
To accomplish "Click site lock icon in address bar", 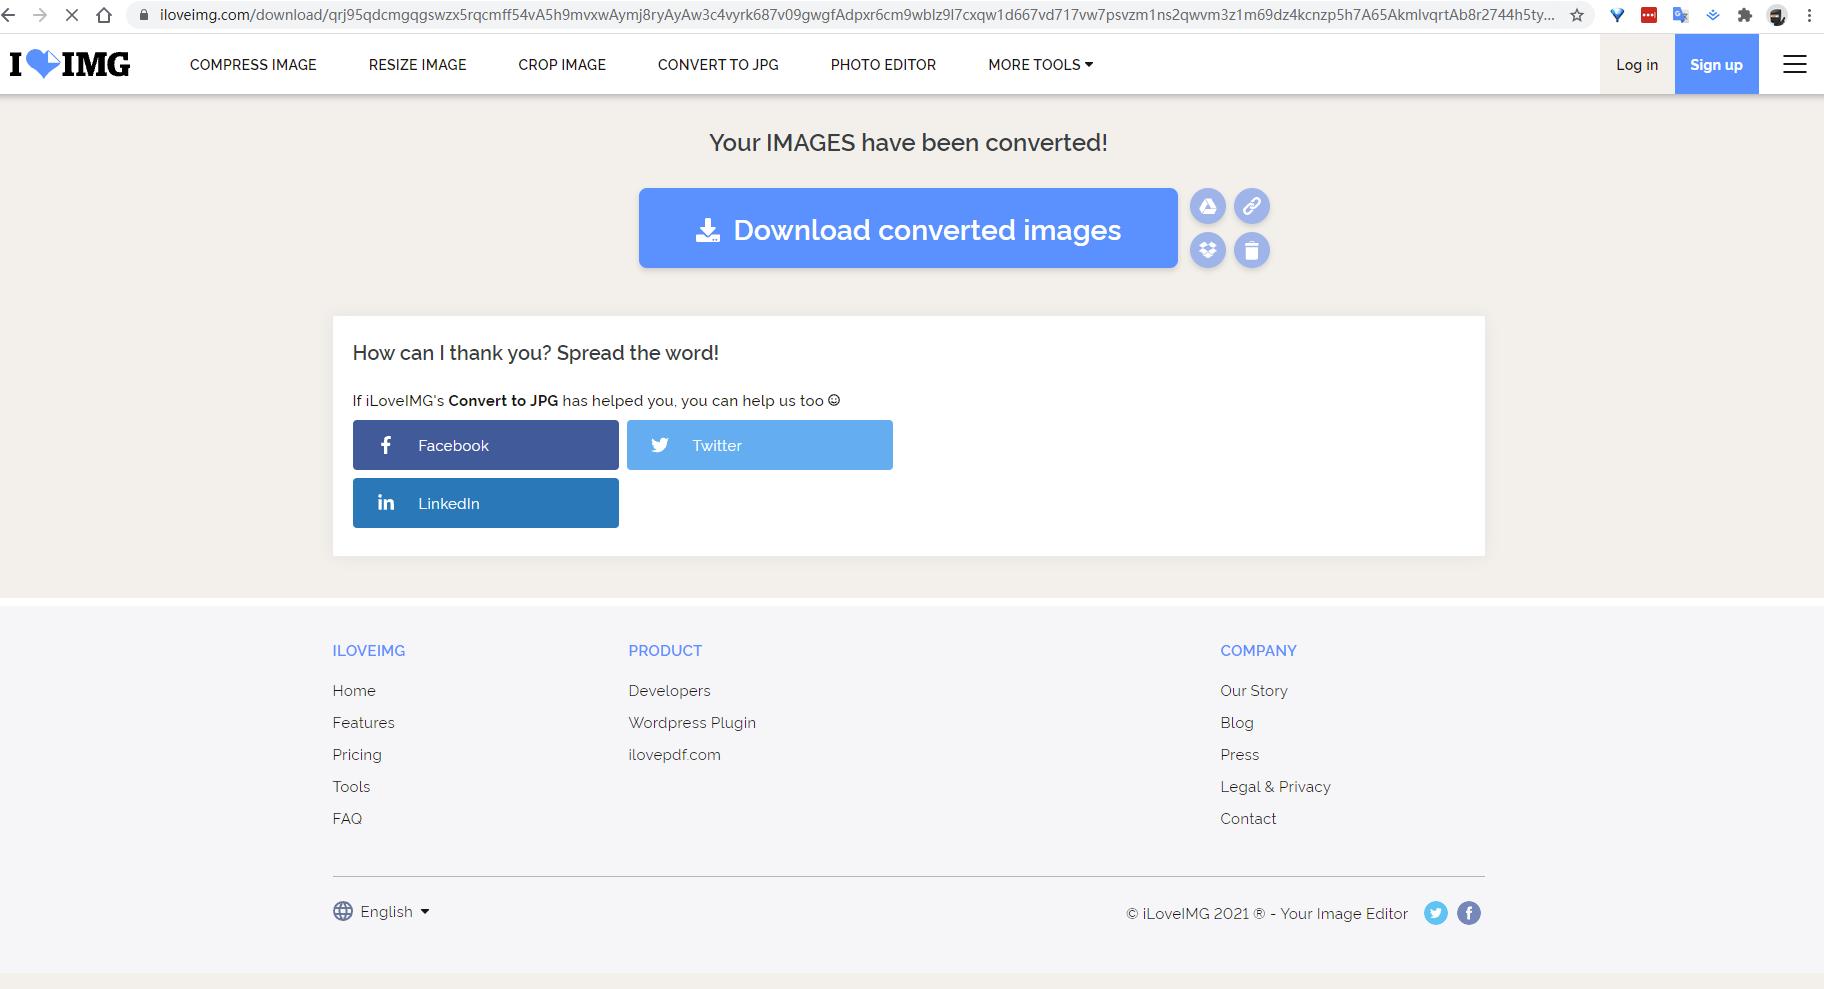I will click(143, 15).
